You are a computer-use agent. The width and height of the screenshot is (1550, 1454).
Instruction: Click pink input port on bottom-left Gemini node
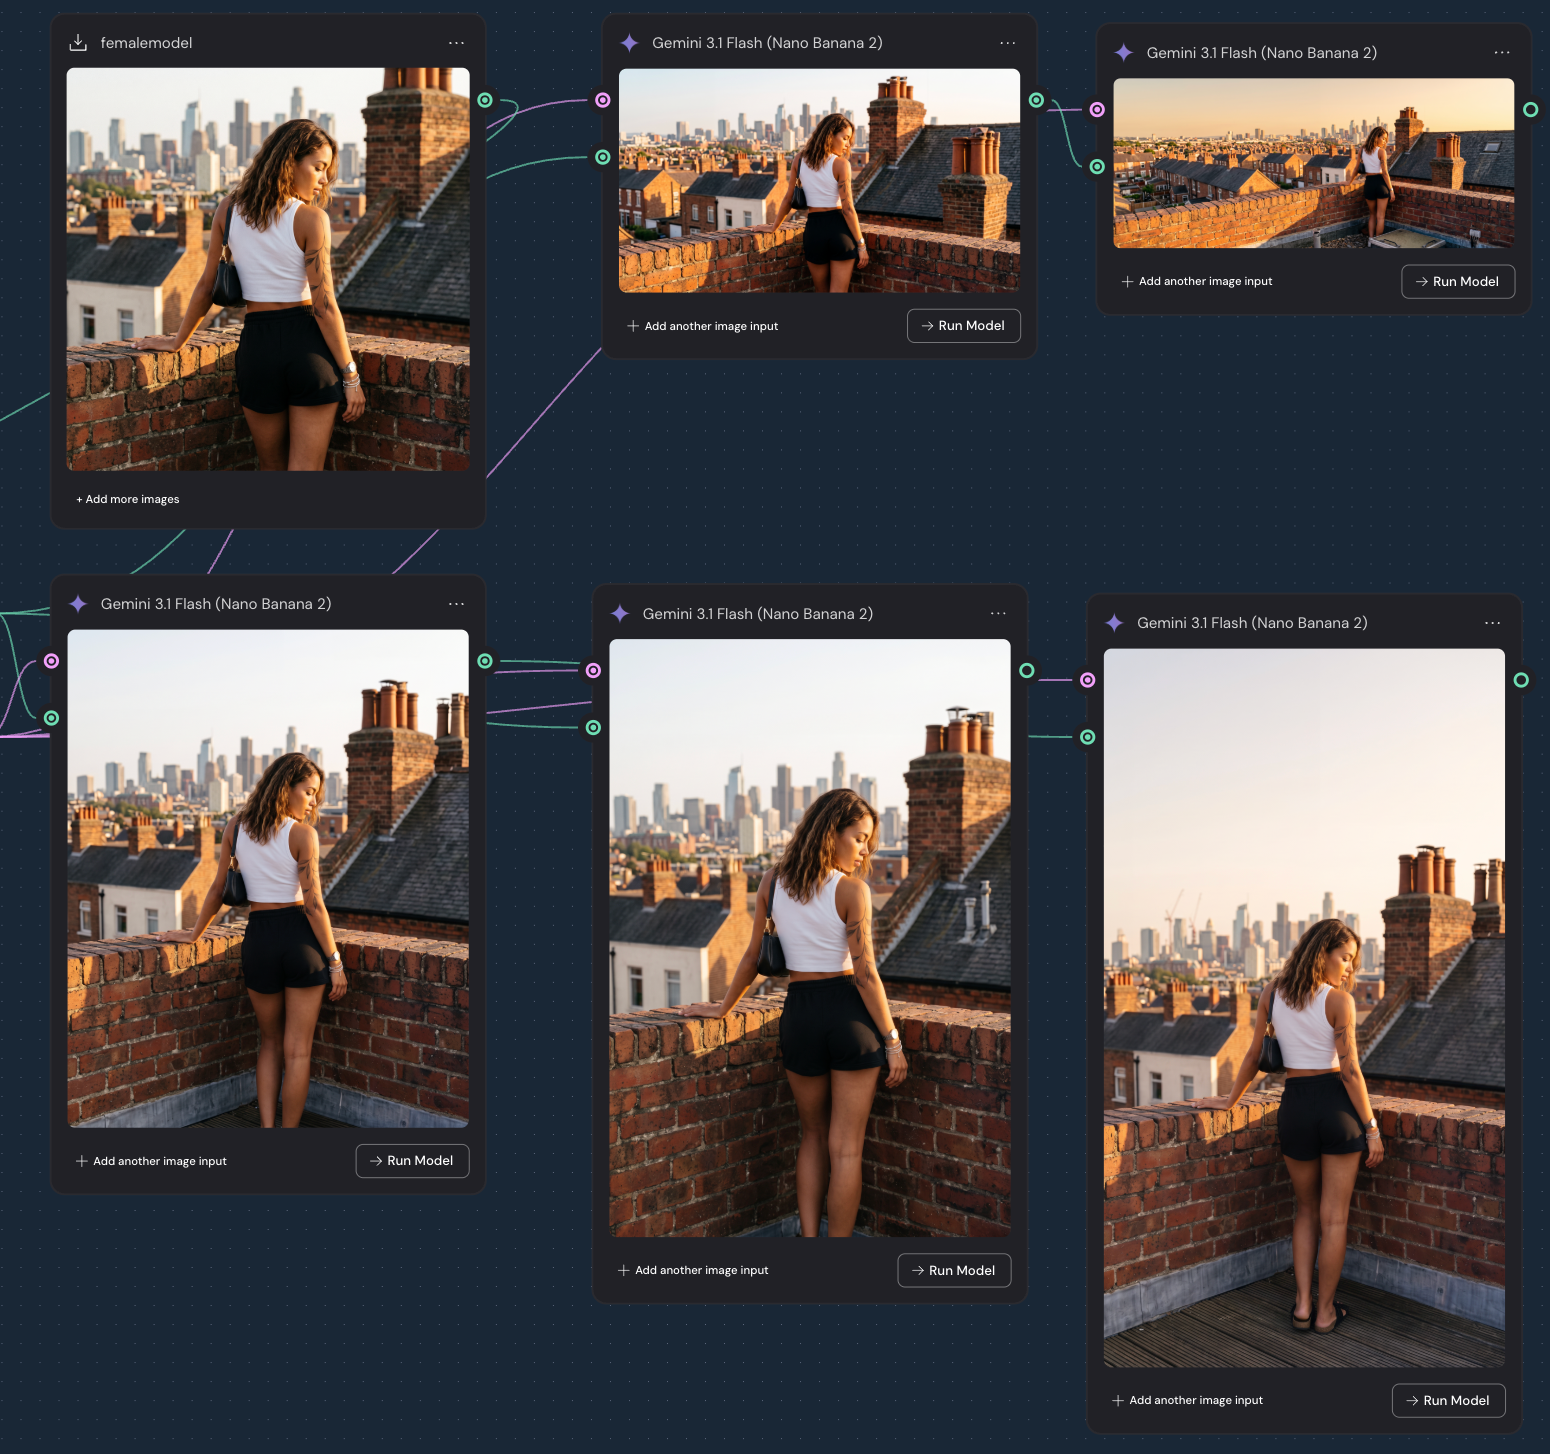click(51, 661)
